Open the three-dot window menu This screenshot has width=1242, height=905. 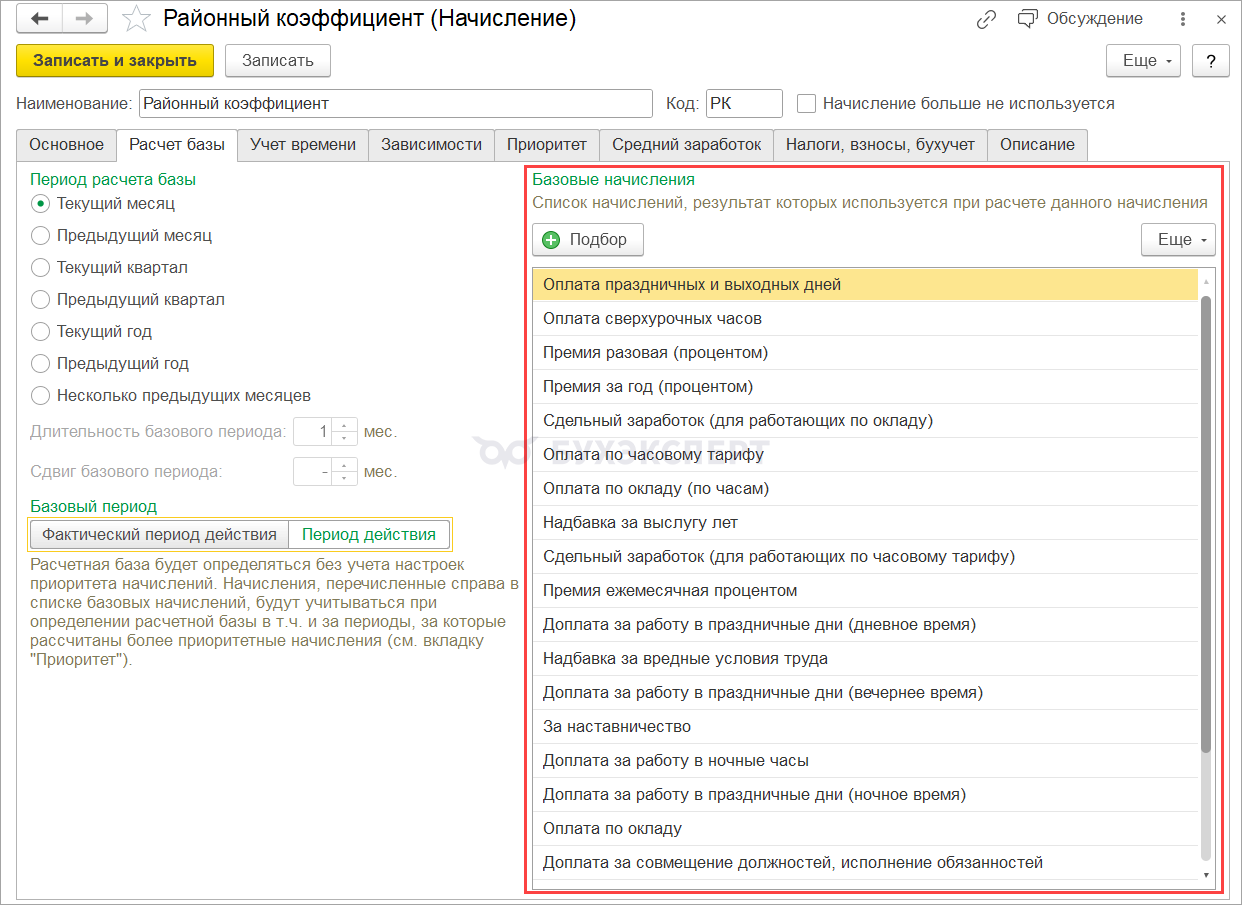pyautogui.click(x=1184, y=19)
